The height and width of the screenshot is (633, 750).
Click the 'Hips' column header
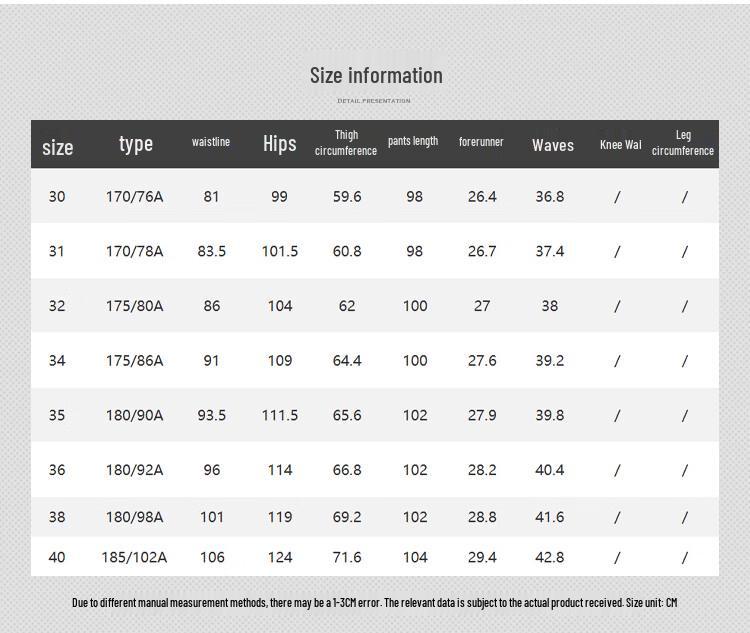pyautogui.click(x=279, y=144)
